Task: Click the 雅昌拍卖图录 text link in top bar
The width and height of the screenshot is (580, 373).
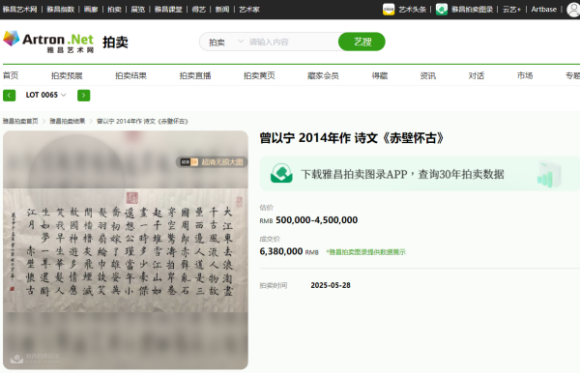Action: pos(472,9)
